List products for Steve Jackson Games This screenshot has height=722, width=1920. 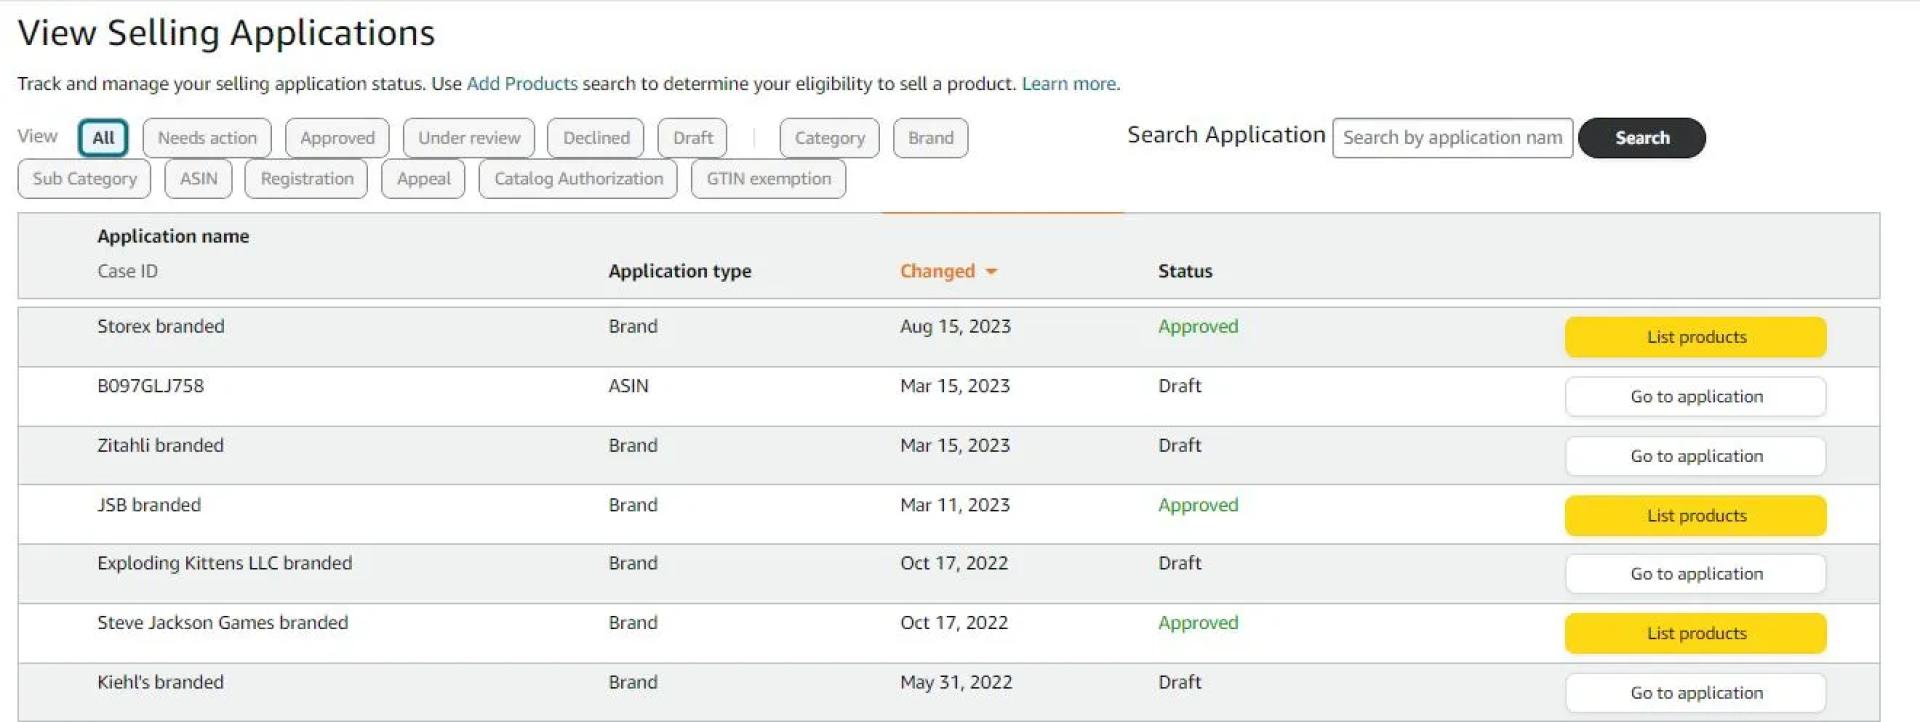coord(1695,634)
